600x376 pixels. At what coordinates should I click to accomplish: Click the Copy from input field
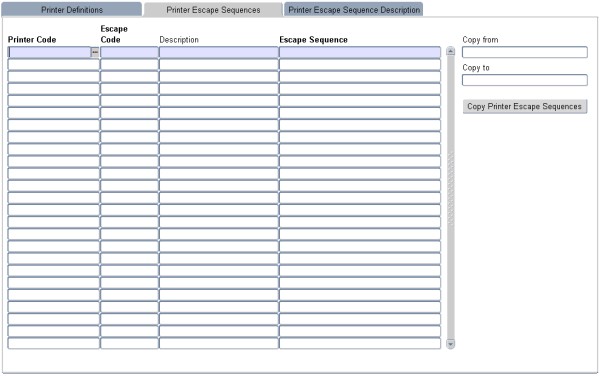tap(525, 52)
